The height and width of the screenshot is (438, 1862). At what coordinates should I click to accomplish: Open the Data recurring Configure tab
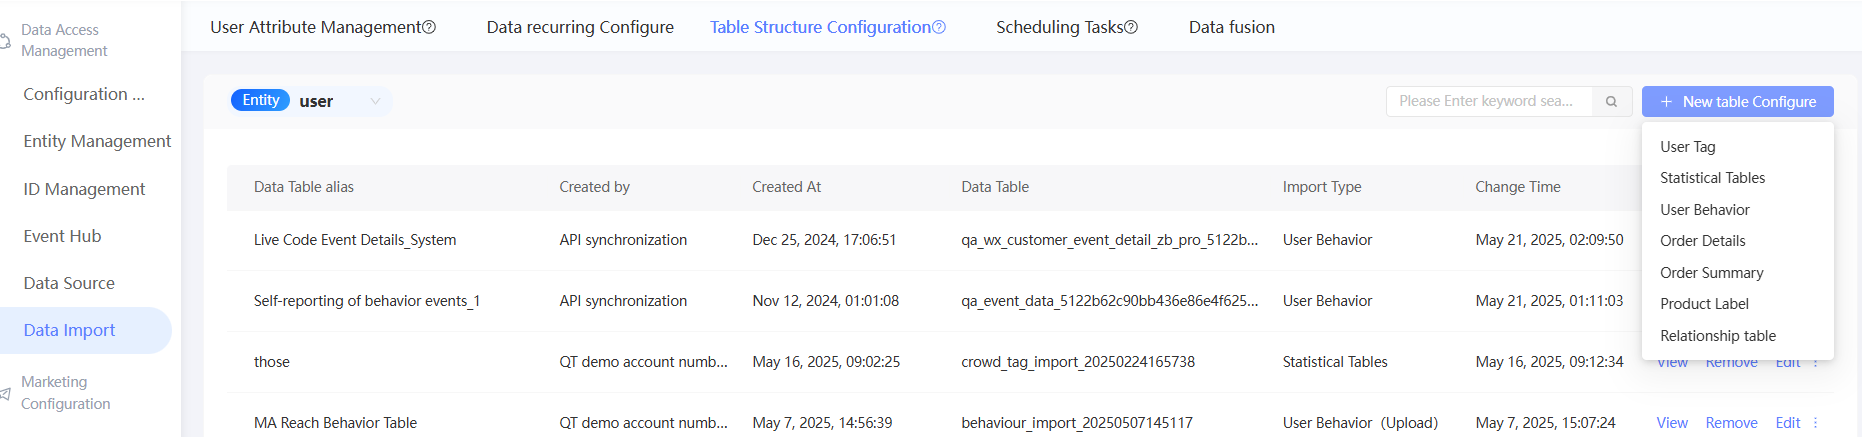580,28
